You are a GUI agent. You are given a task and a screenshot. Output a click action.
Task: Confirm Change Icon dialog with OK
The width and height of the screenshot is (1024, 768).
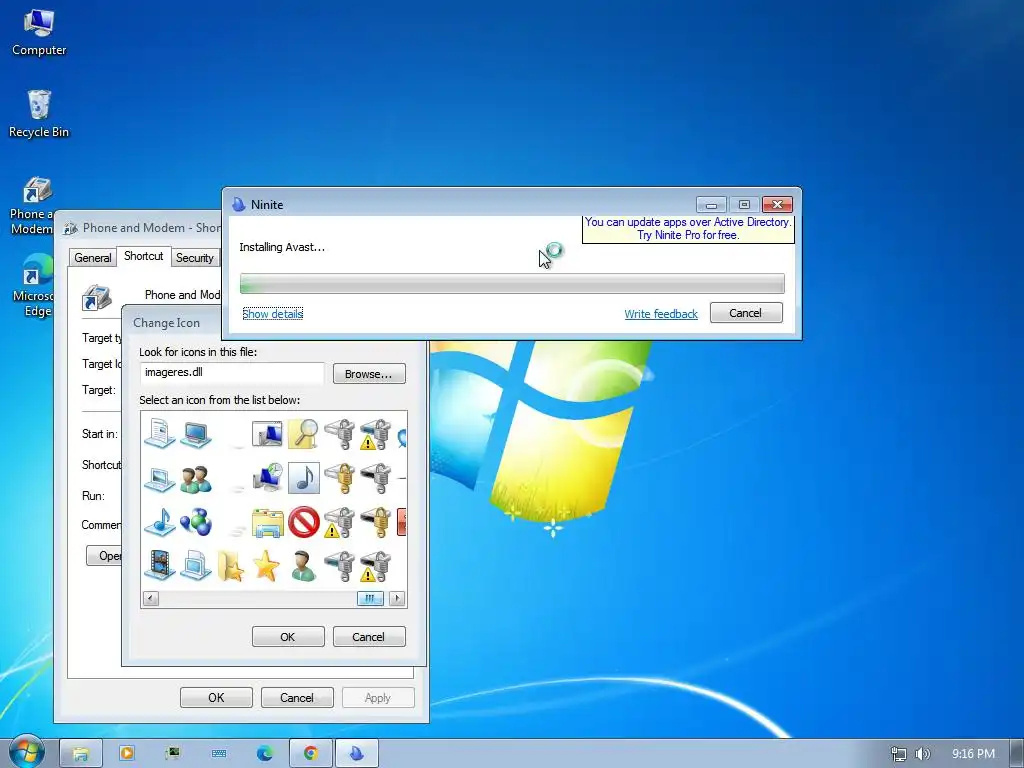coord(288,637)
